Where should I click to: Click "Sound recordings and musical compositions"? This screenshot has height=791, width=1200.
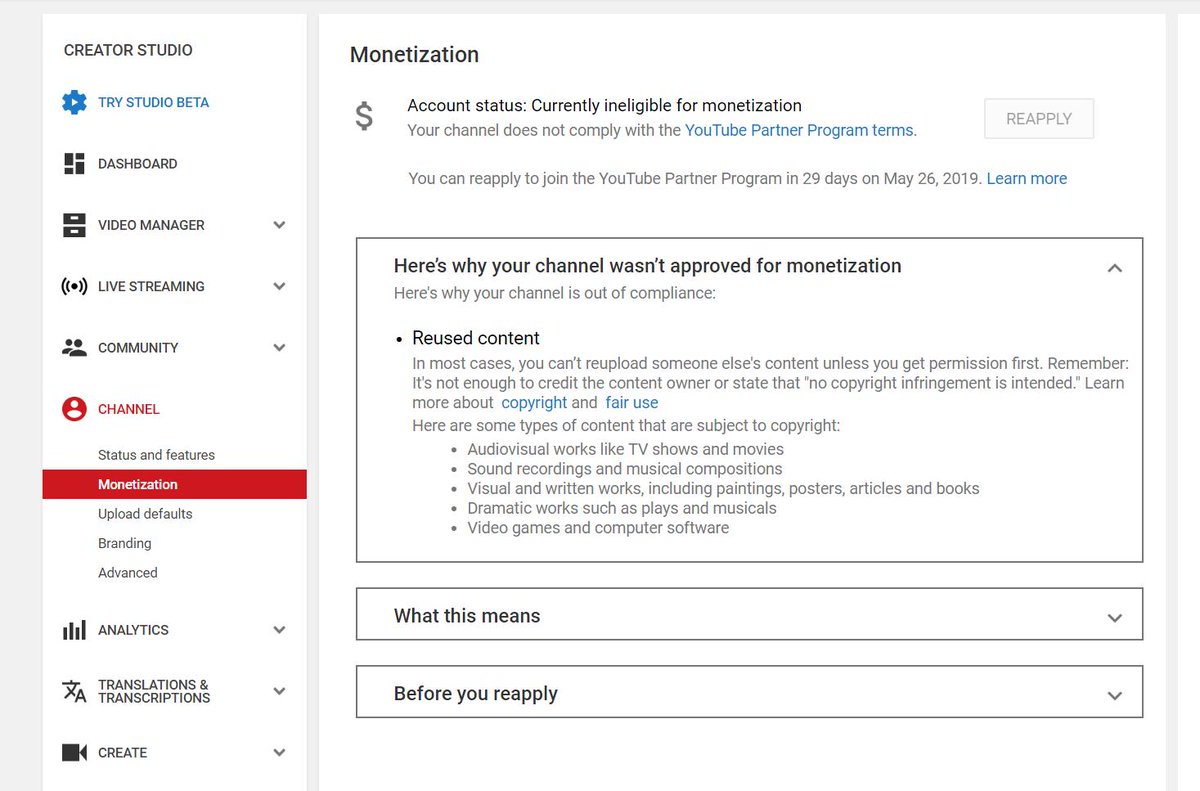(625, 468)
